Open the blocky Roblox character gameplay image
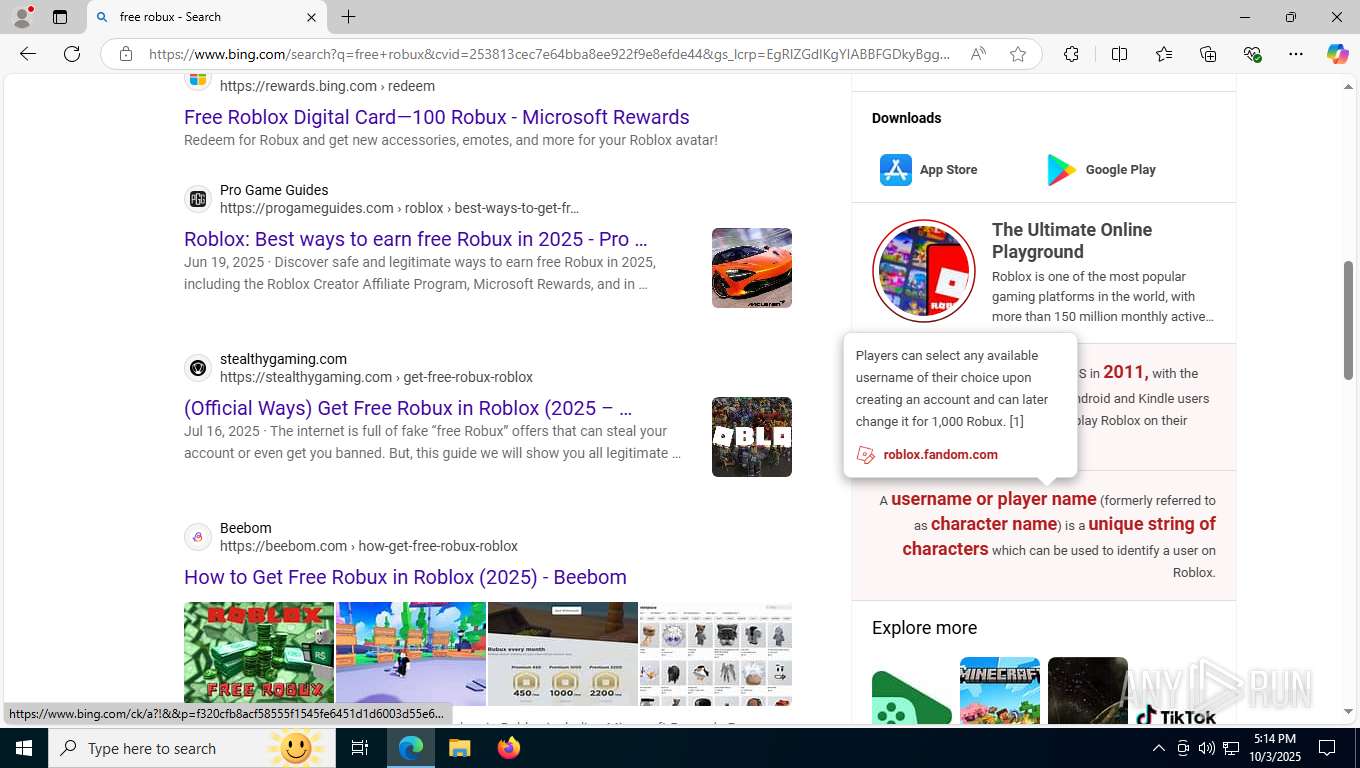Viewport: 1360px width, 768px height. coord(411,654)
